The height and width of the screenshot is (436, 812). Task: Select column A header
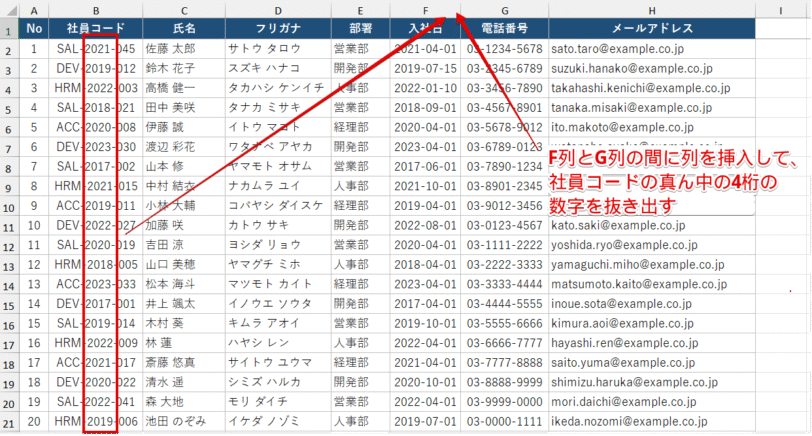coord(34,10)
